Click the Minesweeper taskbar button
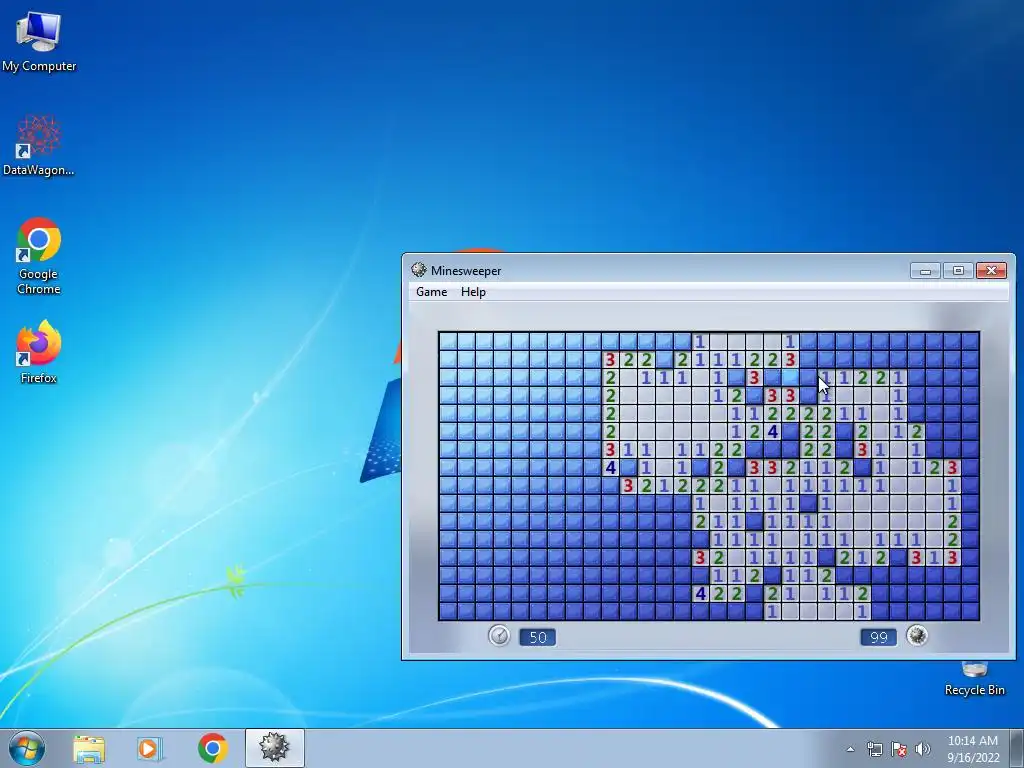 (274, 748)
